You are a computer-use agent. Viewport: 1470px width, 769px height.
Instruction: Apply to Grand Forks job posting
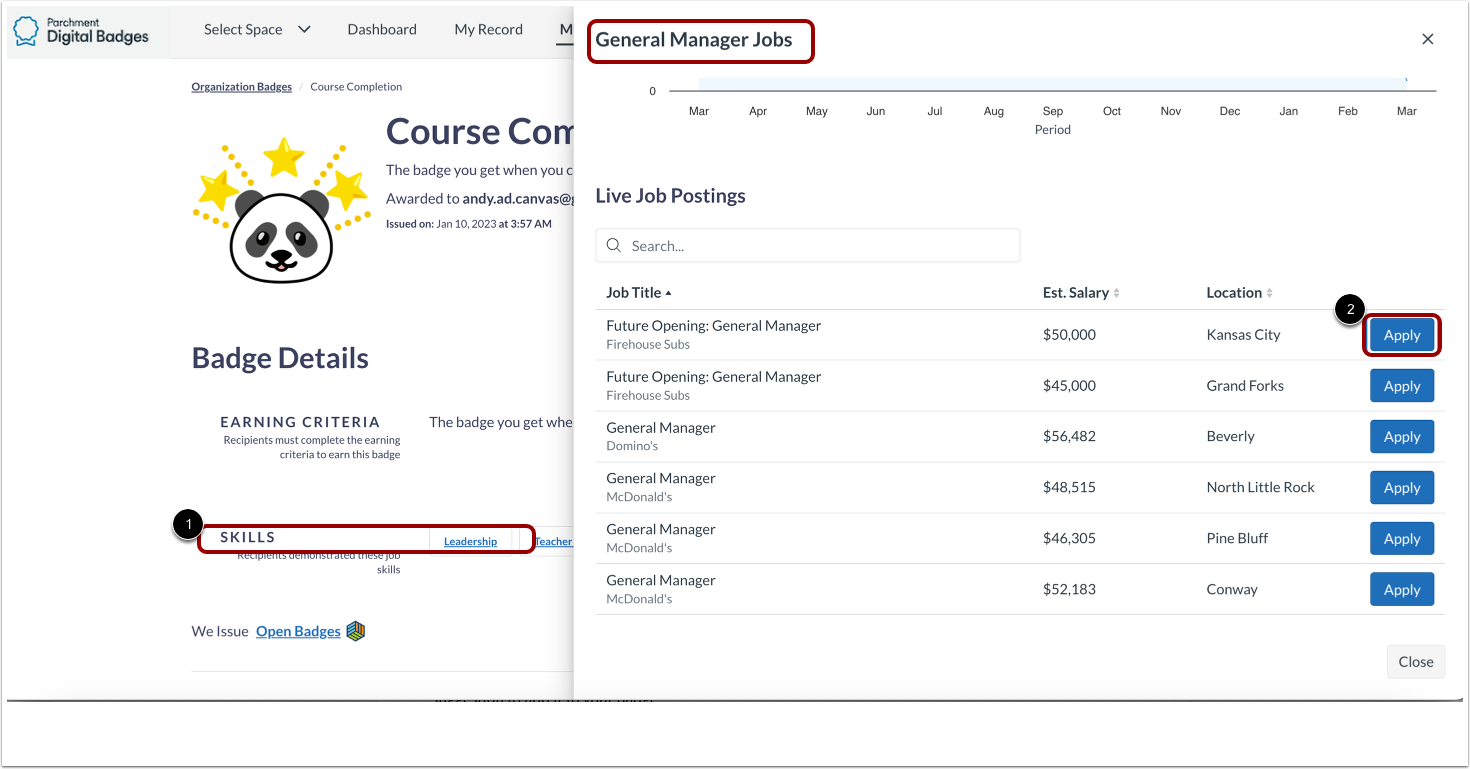(x=1402, y=386)
